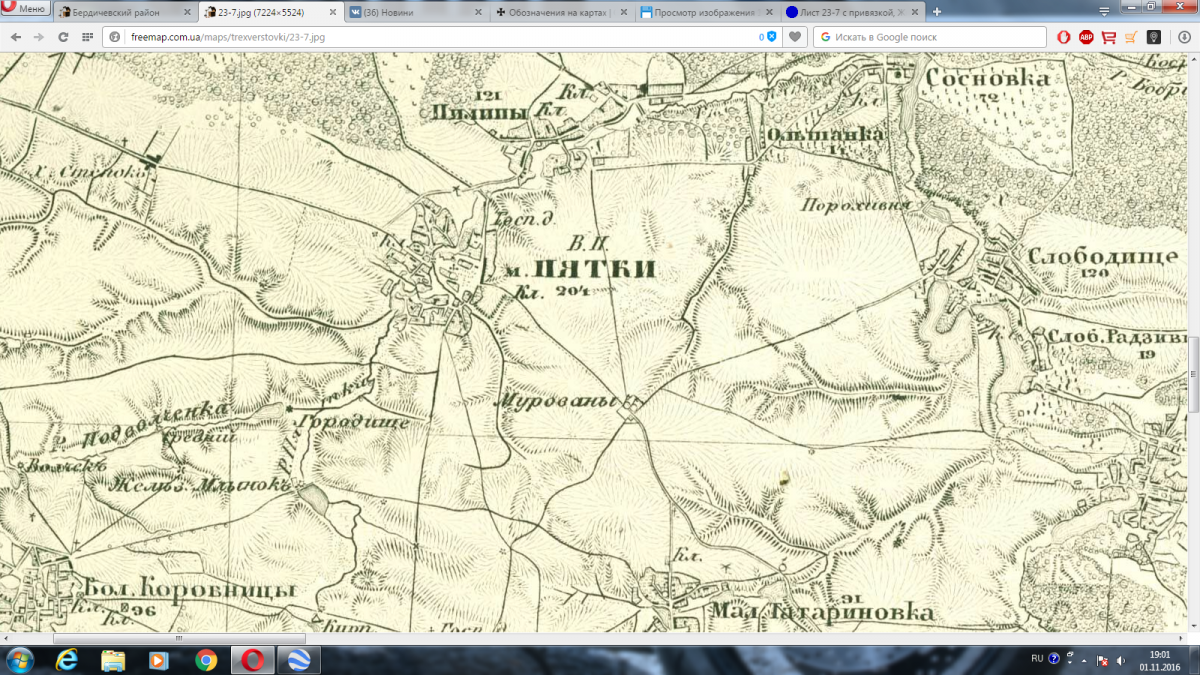Open the downloads arrow icon

coord(1182,37)
